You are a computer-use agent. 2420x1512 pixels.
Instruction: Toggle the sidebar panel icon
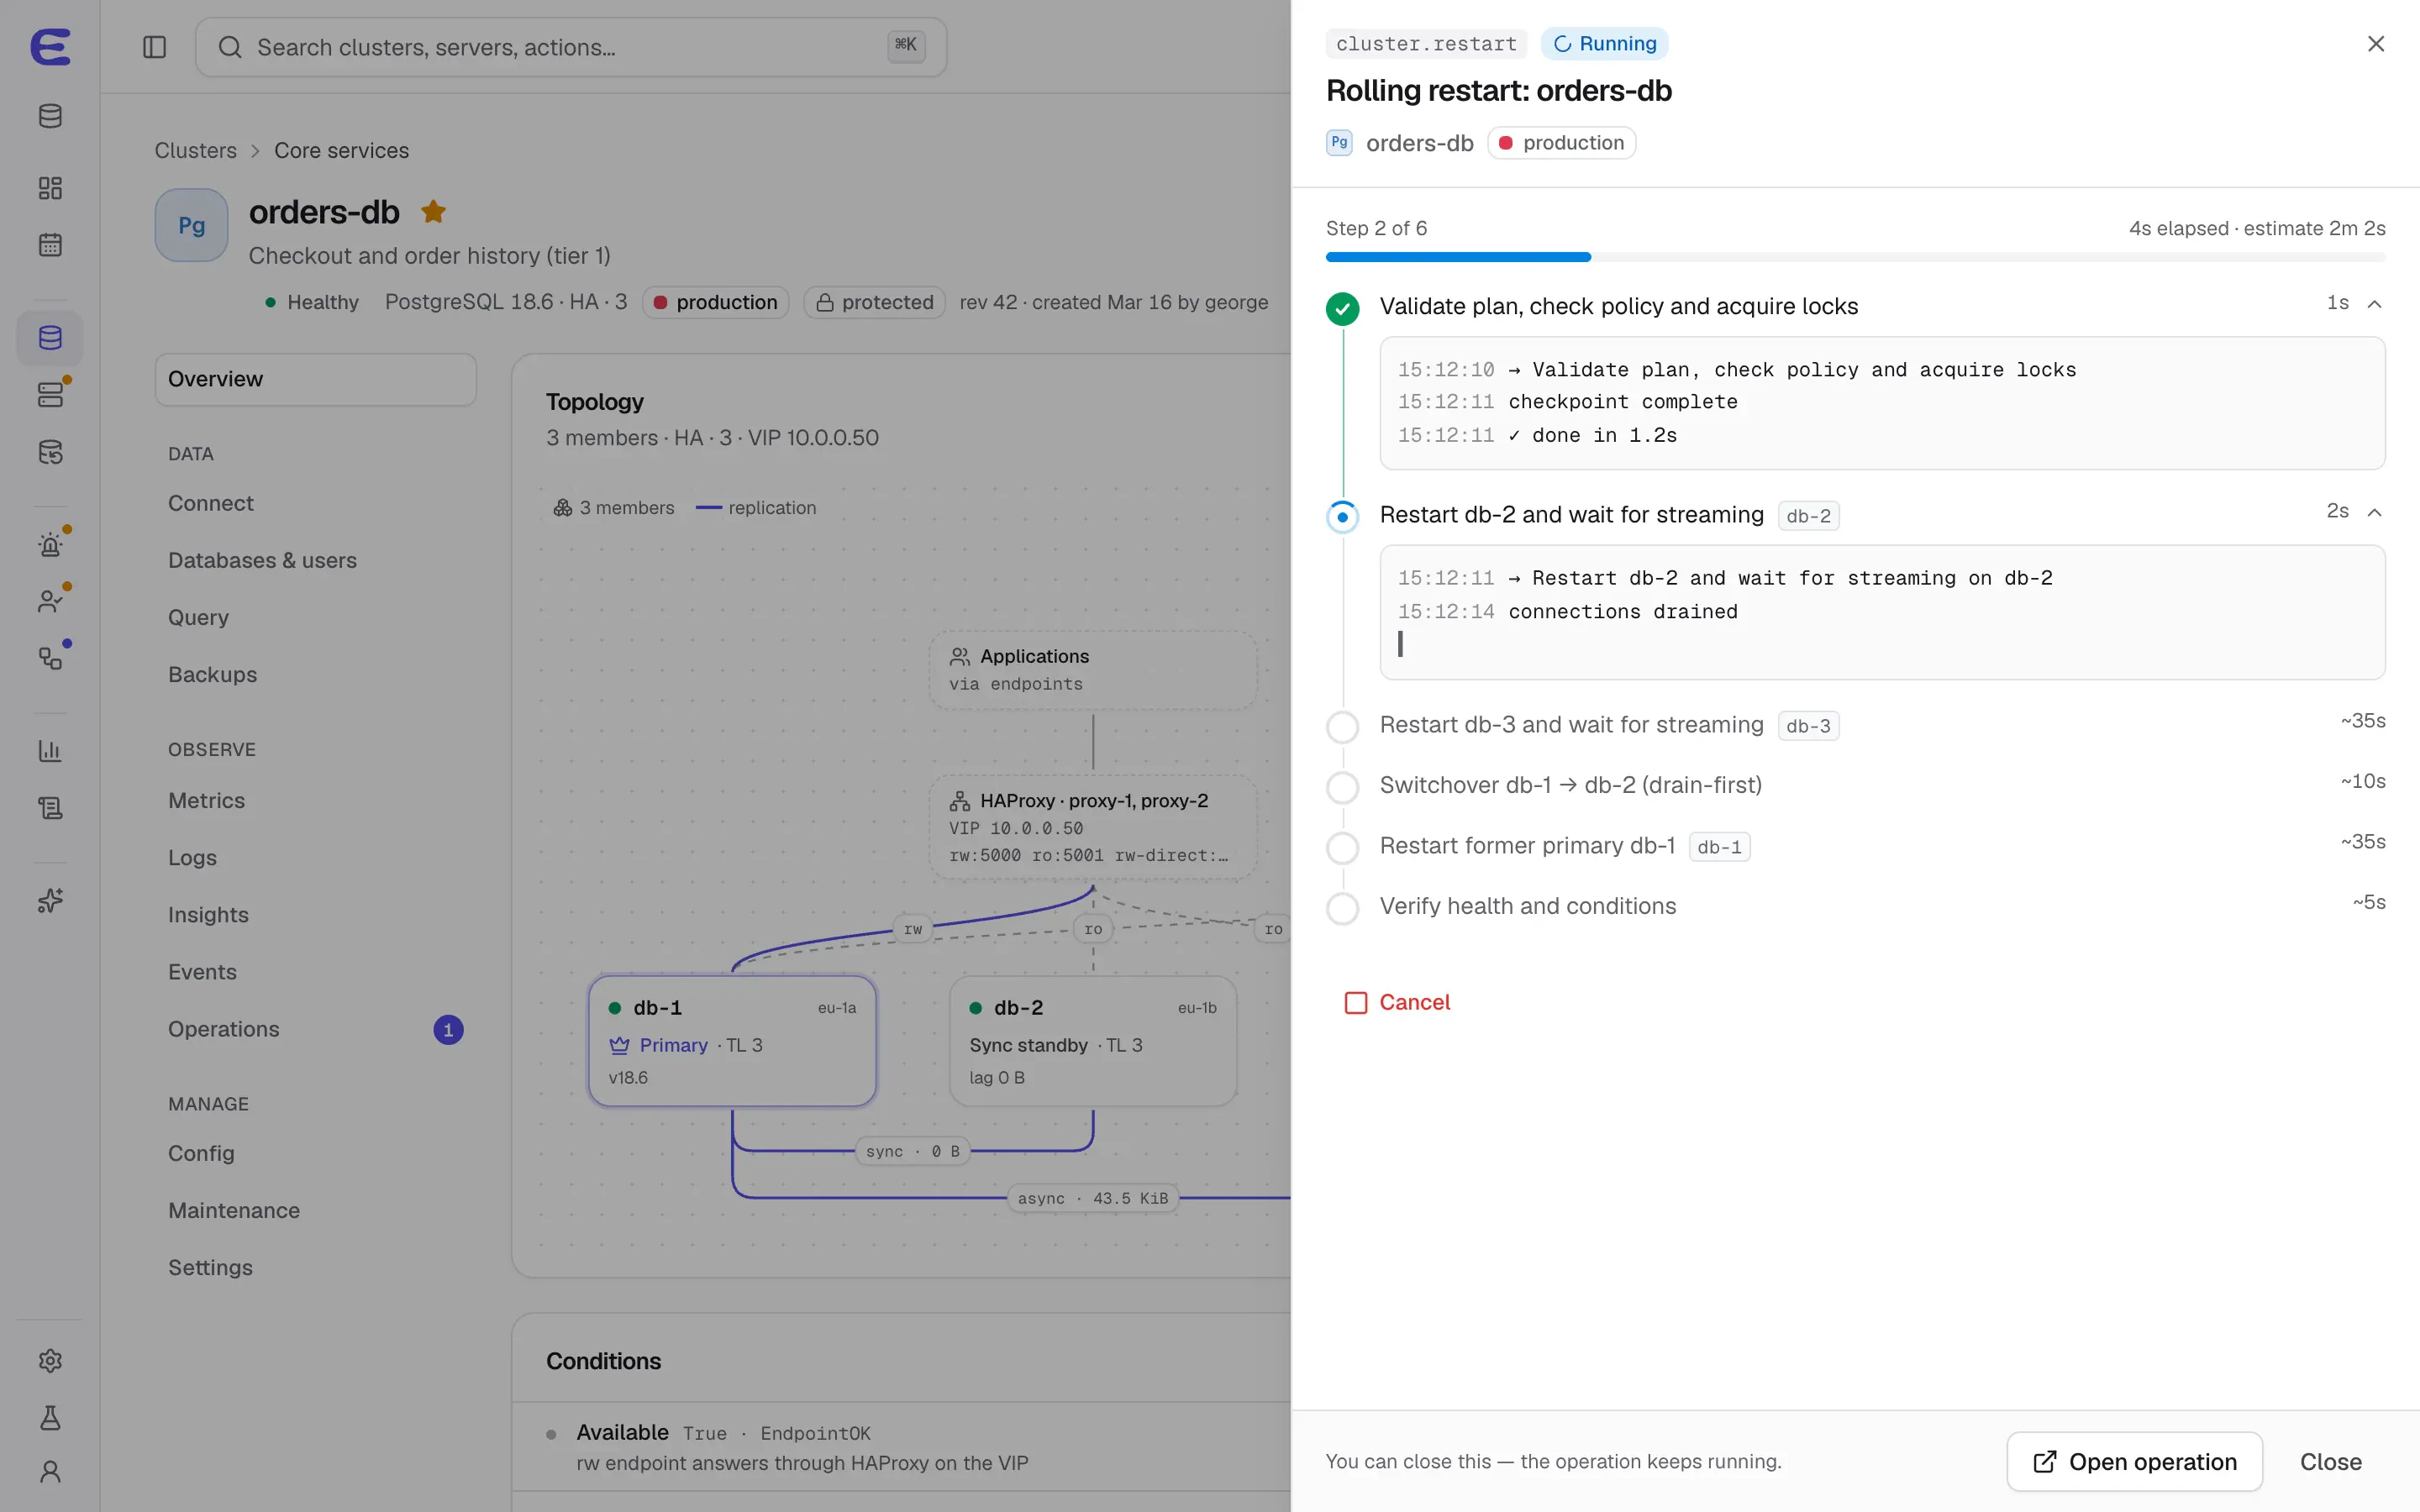coord(154,47)
